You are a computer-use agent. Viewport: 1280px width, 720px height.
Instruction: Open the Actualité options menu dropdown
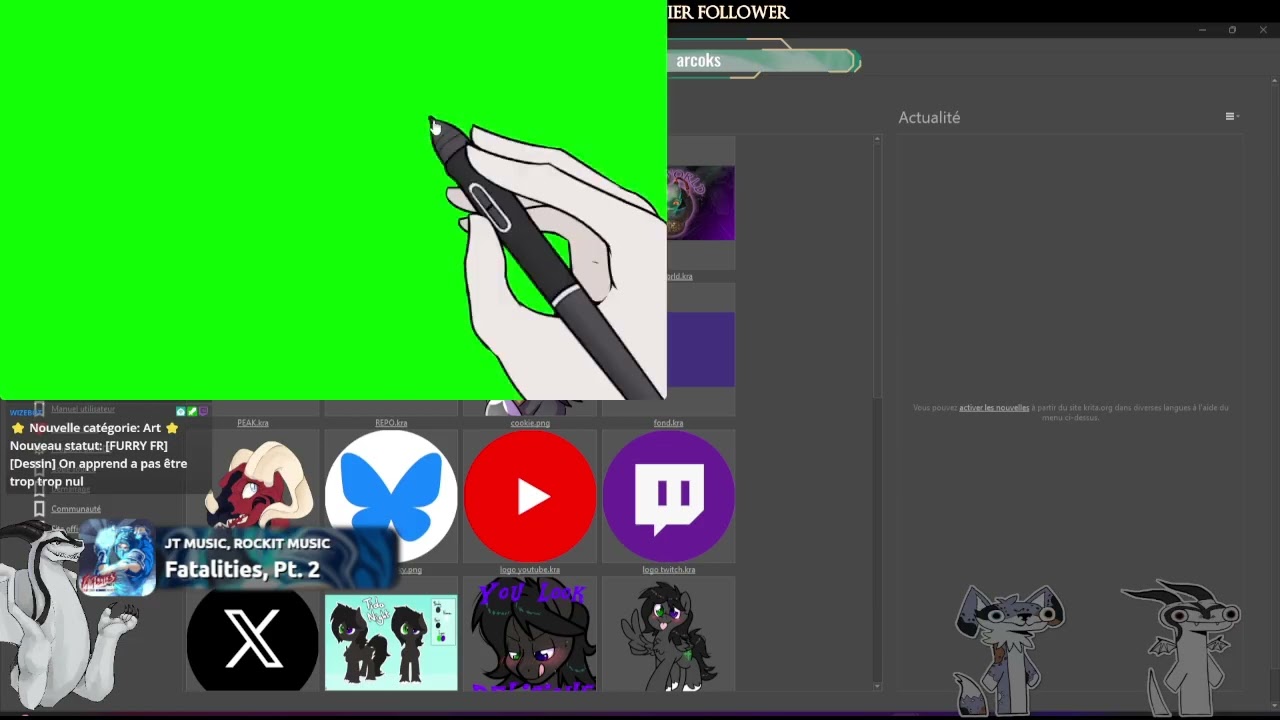pyautogui.click(x=1232, y=117)
